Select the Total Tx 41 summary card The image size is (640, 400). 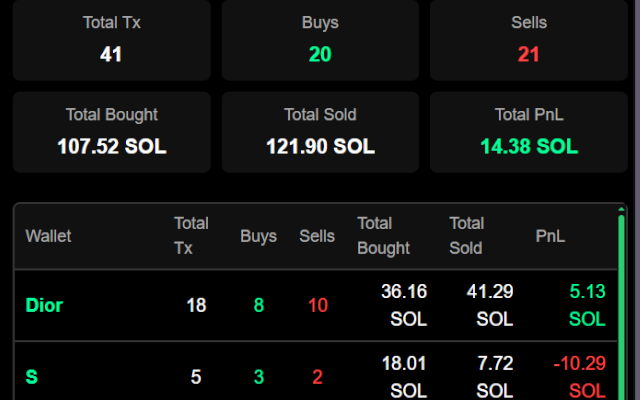[x=112, y=40]
